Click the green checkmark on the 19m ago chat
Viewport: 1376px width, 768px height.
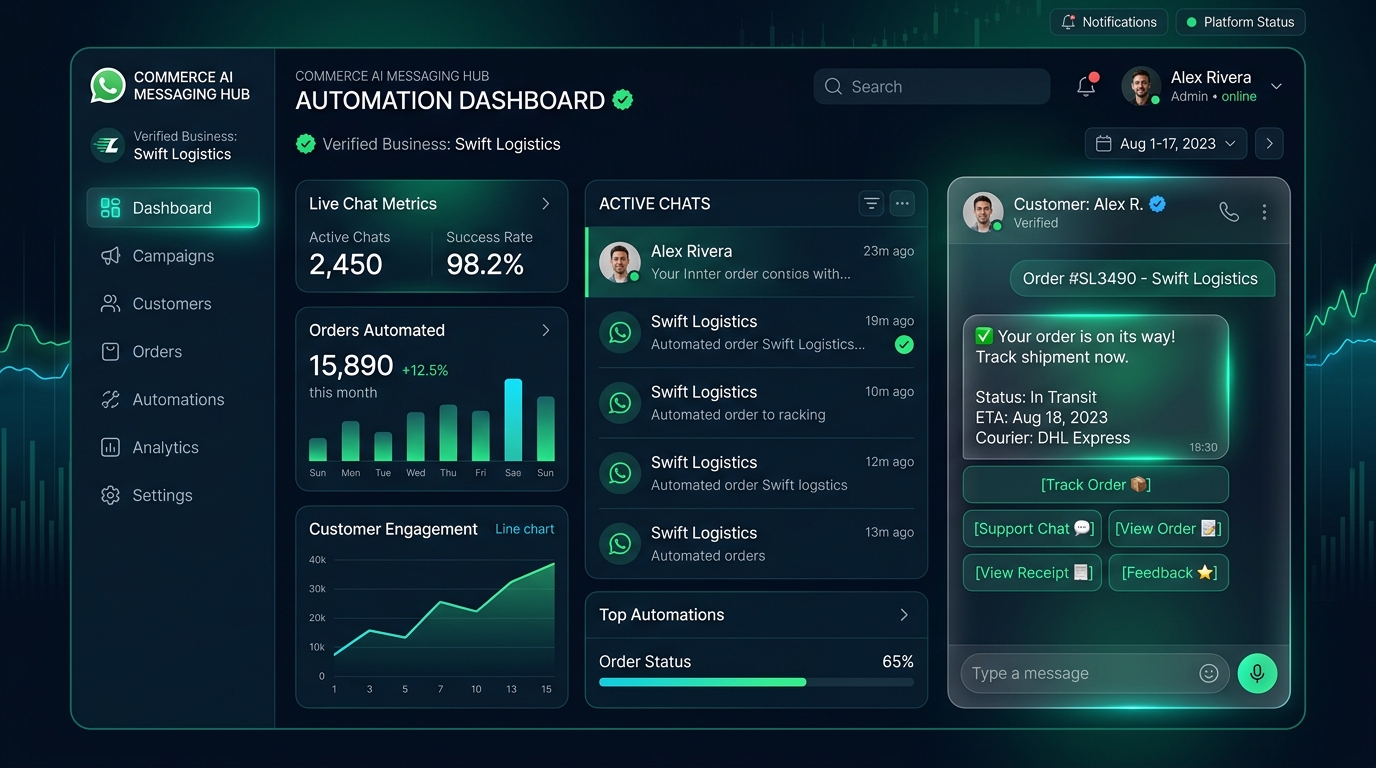pos(904,345)
